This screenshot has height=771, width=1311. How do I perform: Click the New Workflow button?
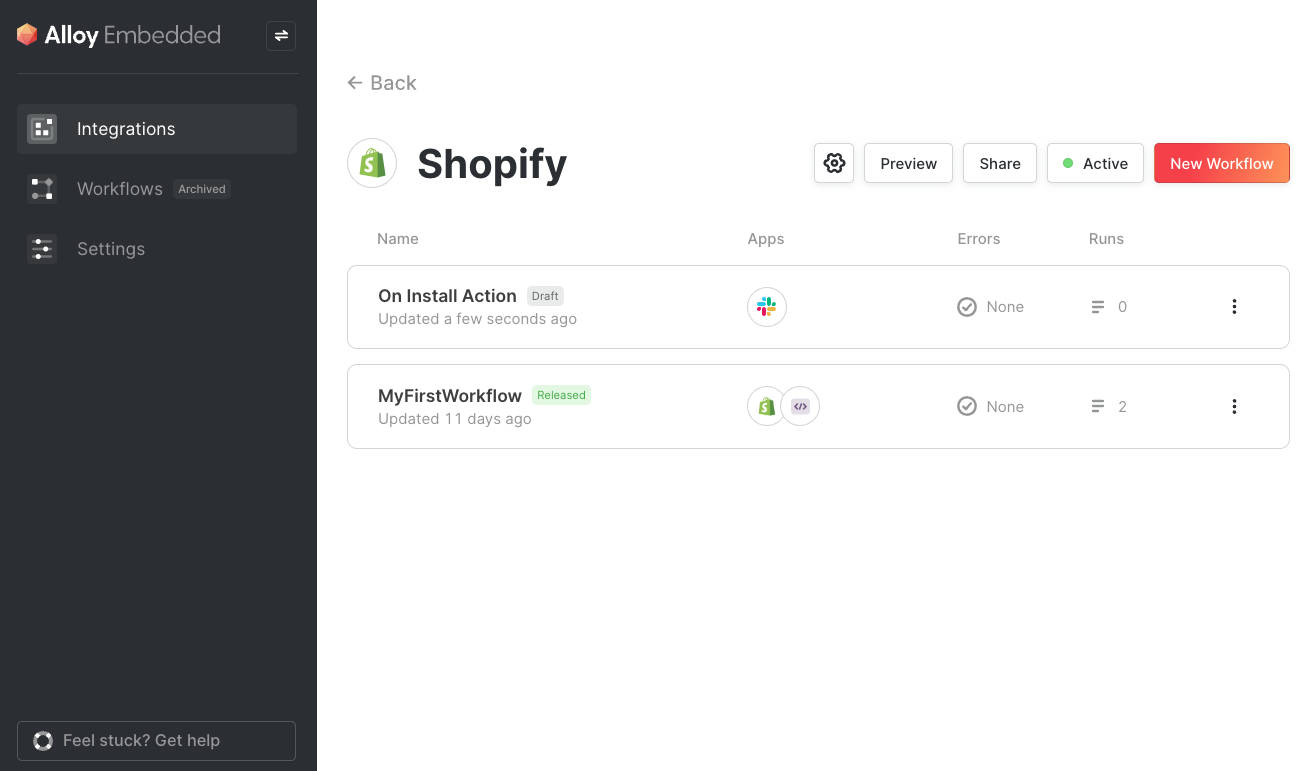[x=1222, y=163]
